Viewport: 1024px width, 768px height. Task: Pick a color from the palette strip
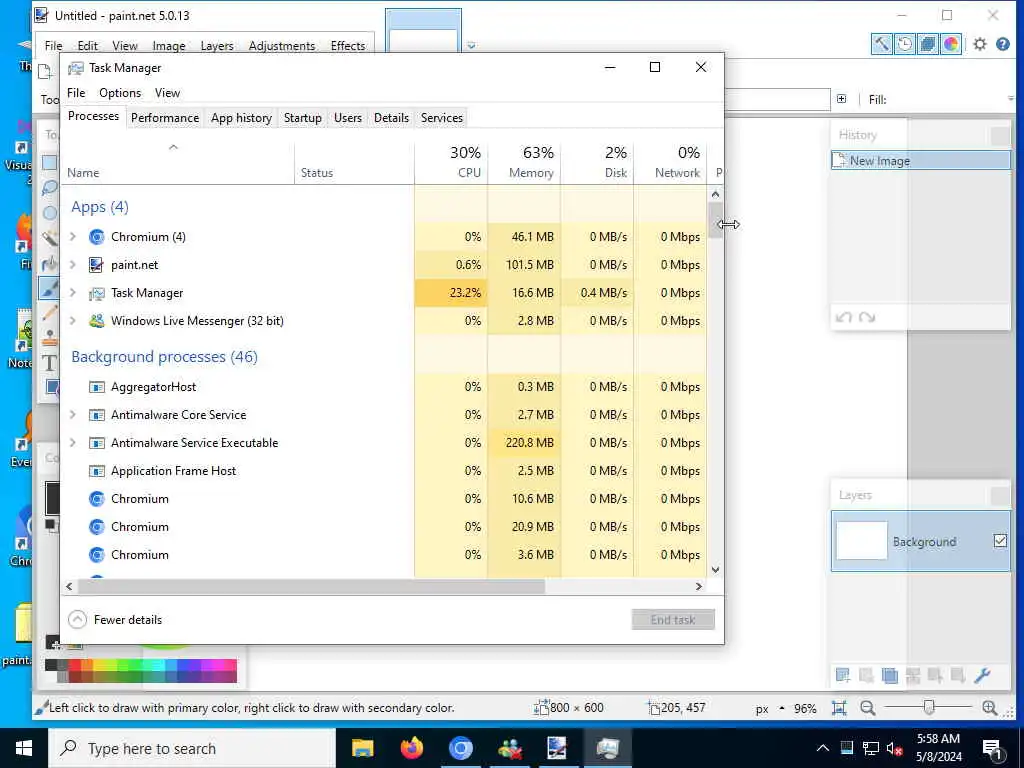(141, 670)
